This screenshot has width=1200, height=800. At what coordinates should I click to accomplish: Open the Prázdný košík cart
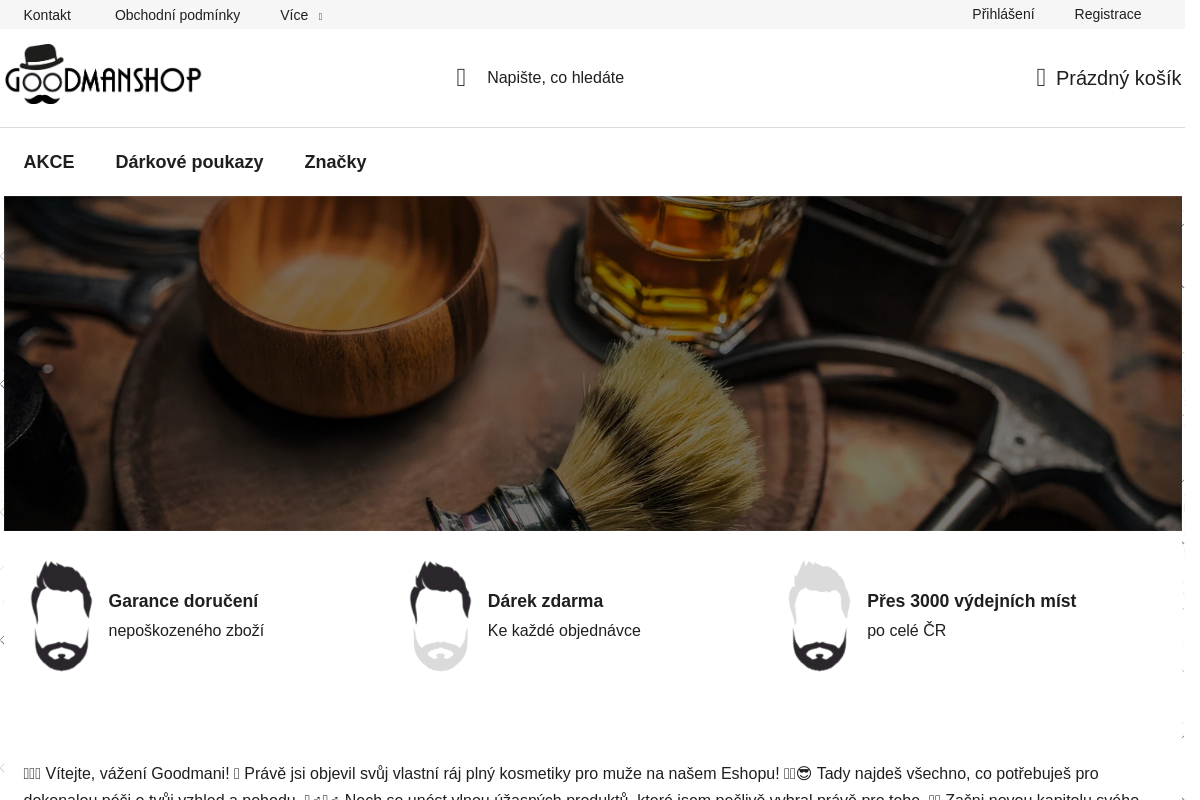[1118, 78]
